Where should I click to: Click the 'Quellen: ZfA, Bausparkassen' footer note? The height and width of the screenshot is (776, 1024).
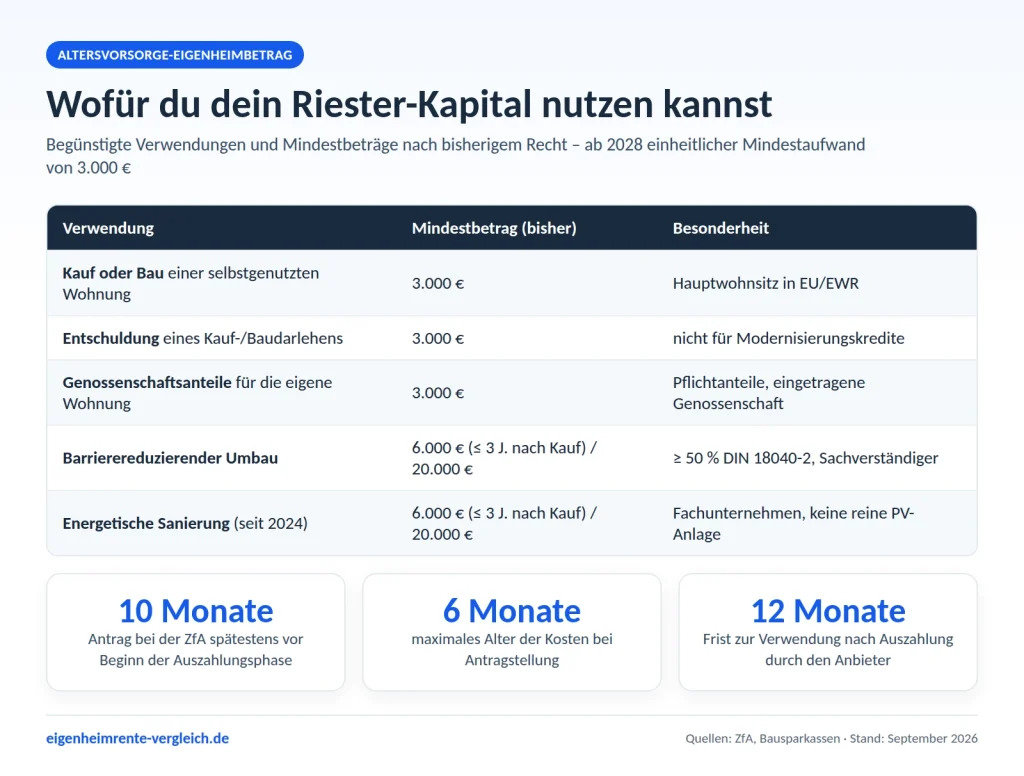coord(831,738)
